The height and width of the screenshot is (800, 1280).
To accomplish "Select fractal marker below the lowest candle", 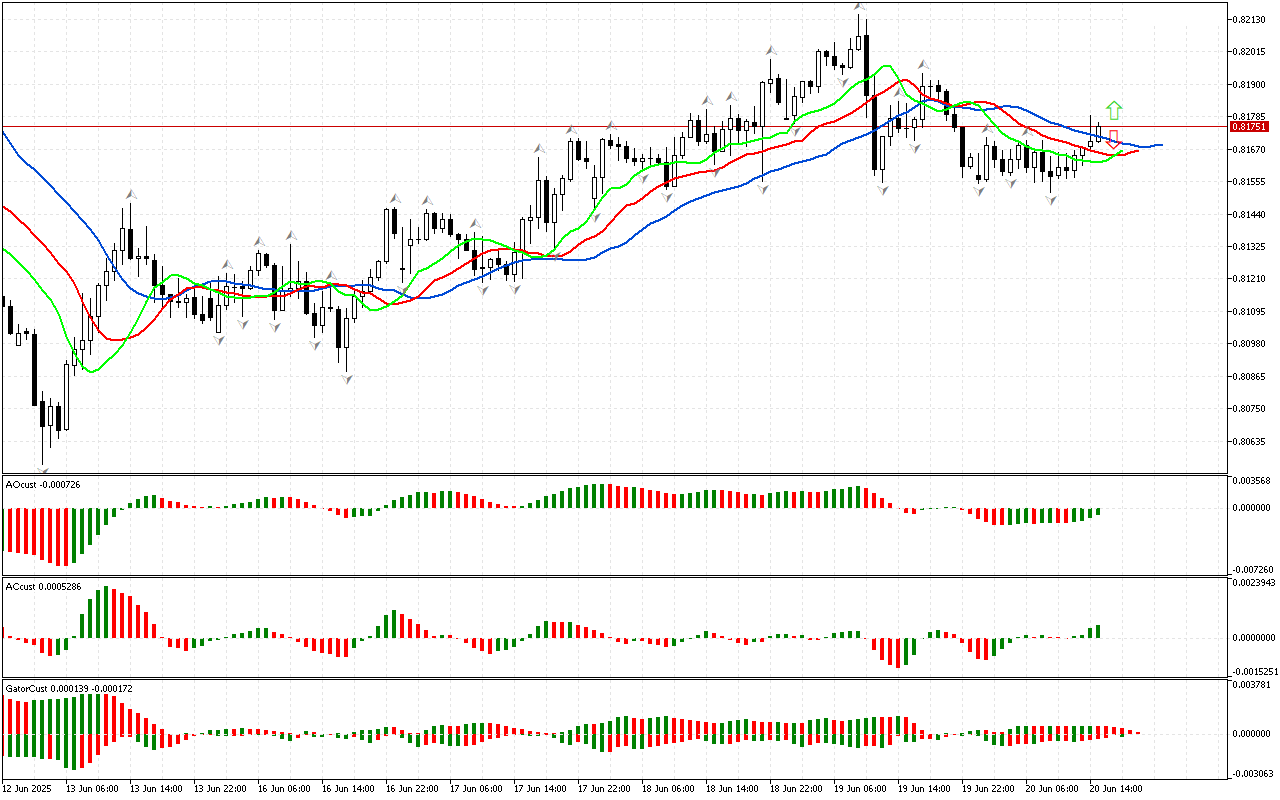I will pos(43,468).
